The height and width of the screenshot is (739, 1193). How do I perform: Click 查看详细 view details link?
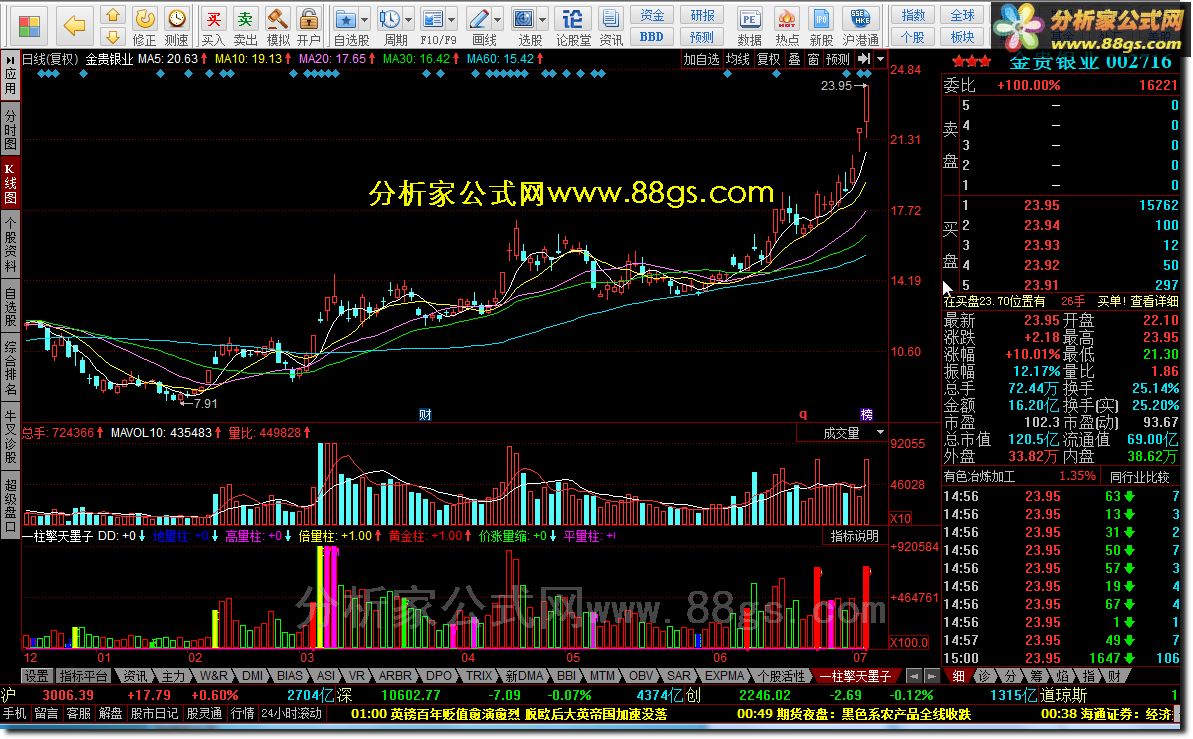click(1154, 301)
